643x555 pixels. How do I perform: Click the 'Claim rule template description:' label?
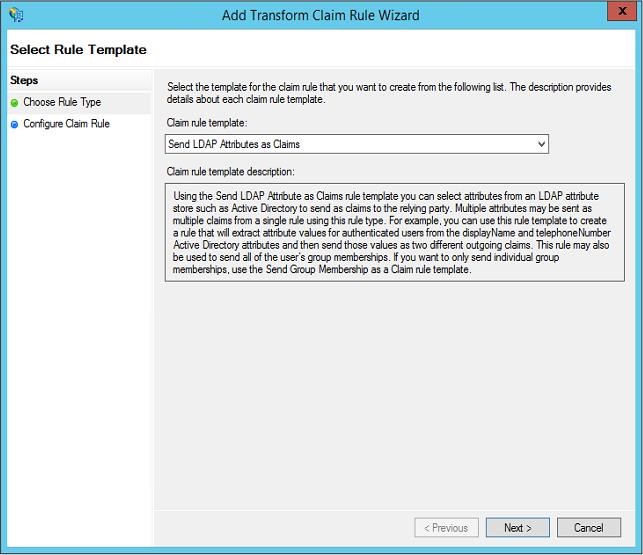click(230, 172)
